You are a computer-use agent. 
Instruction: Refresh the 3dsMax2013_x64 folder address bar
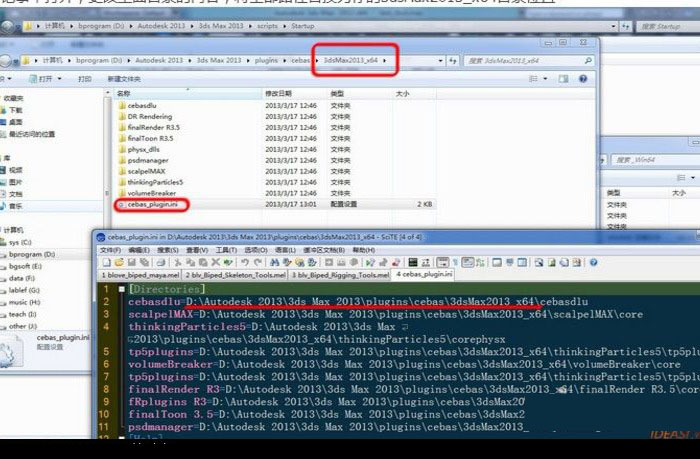453,60
